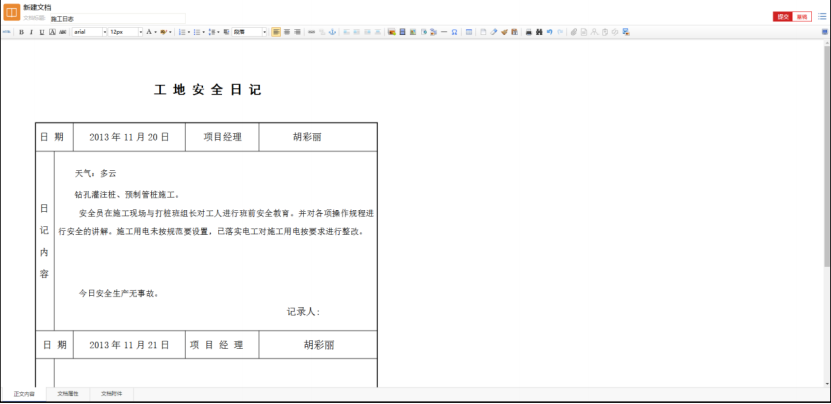Open find and replace binoculars
The height and width of the screenshot is (404, 831).
(x=539, y=32)
